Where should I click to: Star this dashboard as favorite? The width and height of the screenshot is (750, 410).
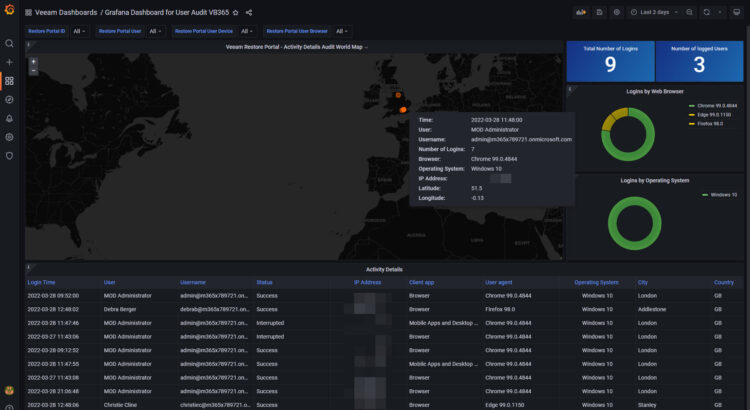click(x=235, y=12)
